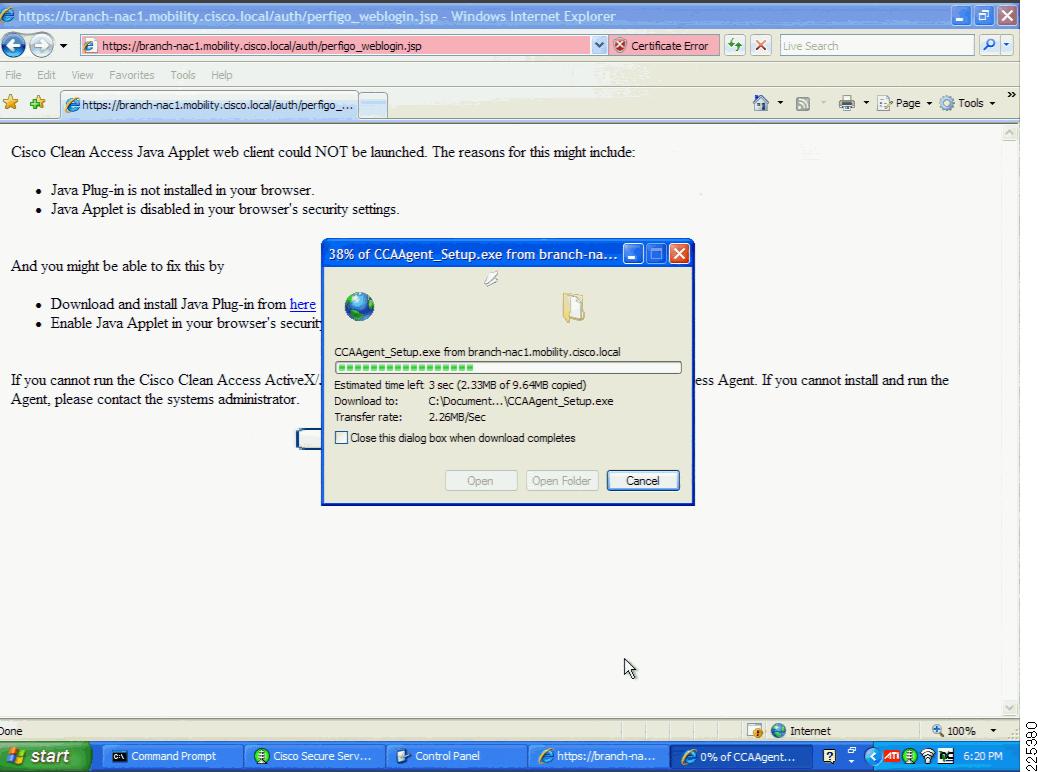
Task: Cancel the CCAAgent_Setup.exe download
Action: click(x=643, y=481)
